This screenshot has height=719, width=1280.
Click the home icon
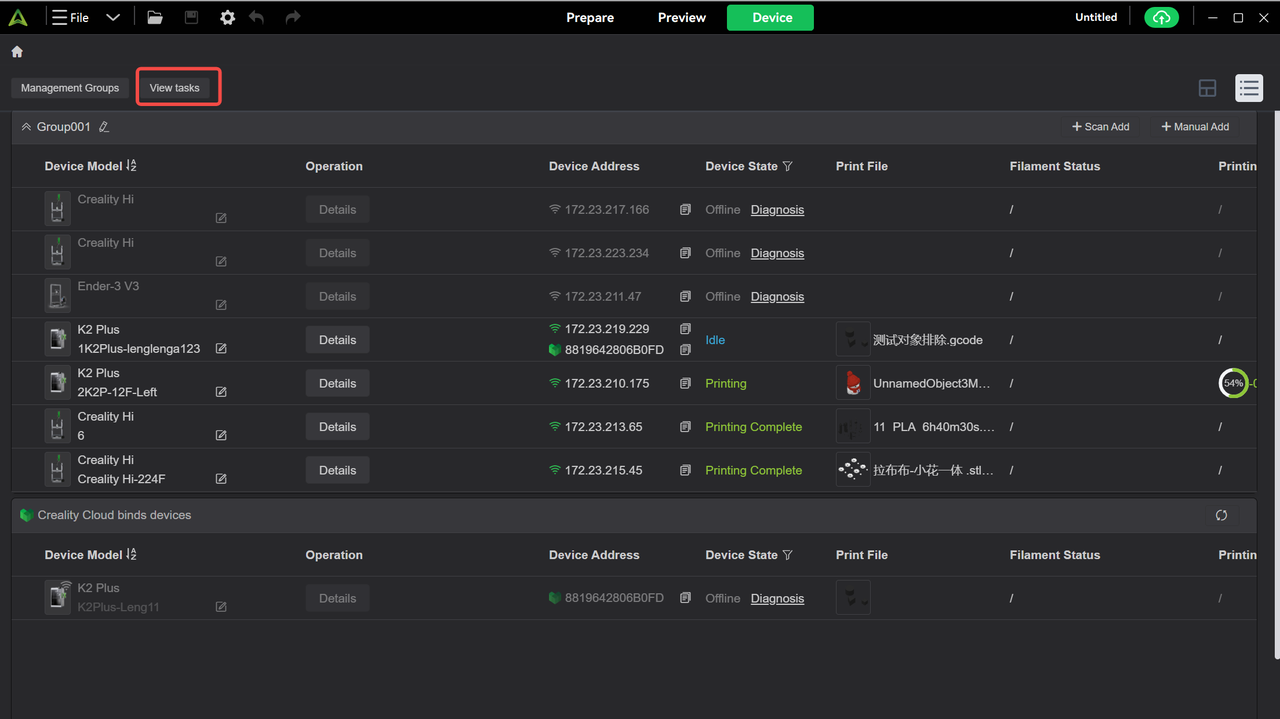point(17,52)
